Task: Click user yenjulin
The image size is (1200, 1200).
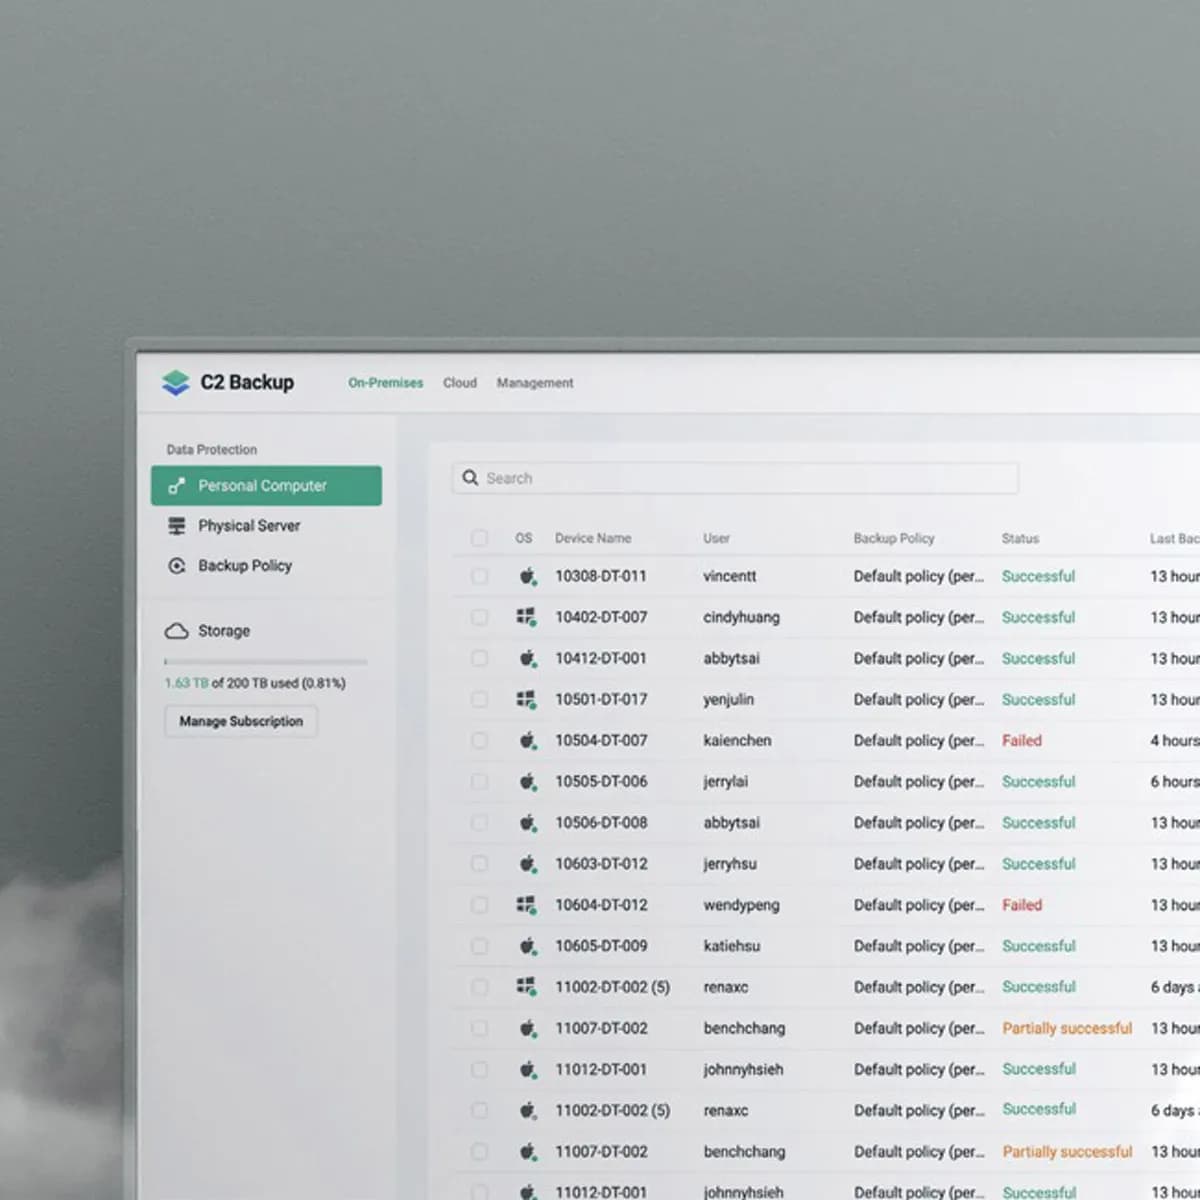Action: point(728,699)
